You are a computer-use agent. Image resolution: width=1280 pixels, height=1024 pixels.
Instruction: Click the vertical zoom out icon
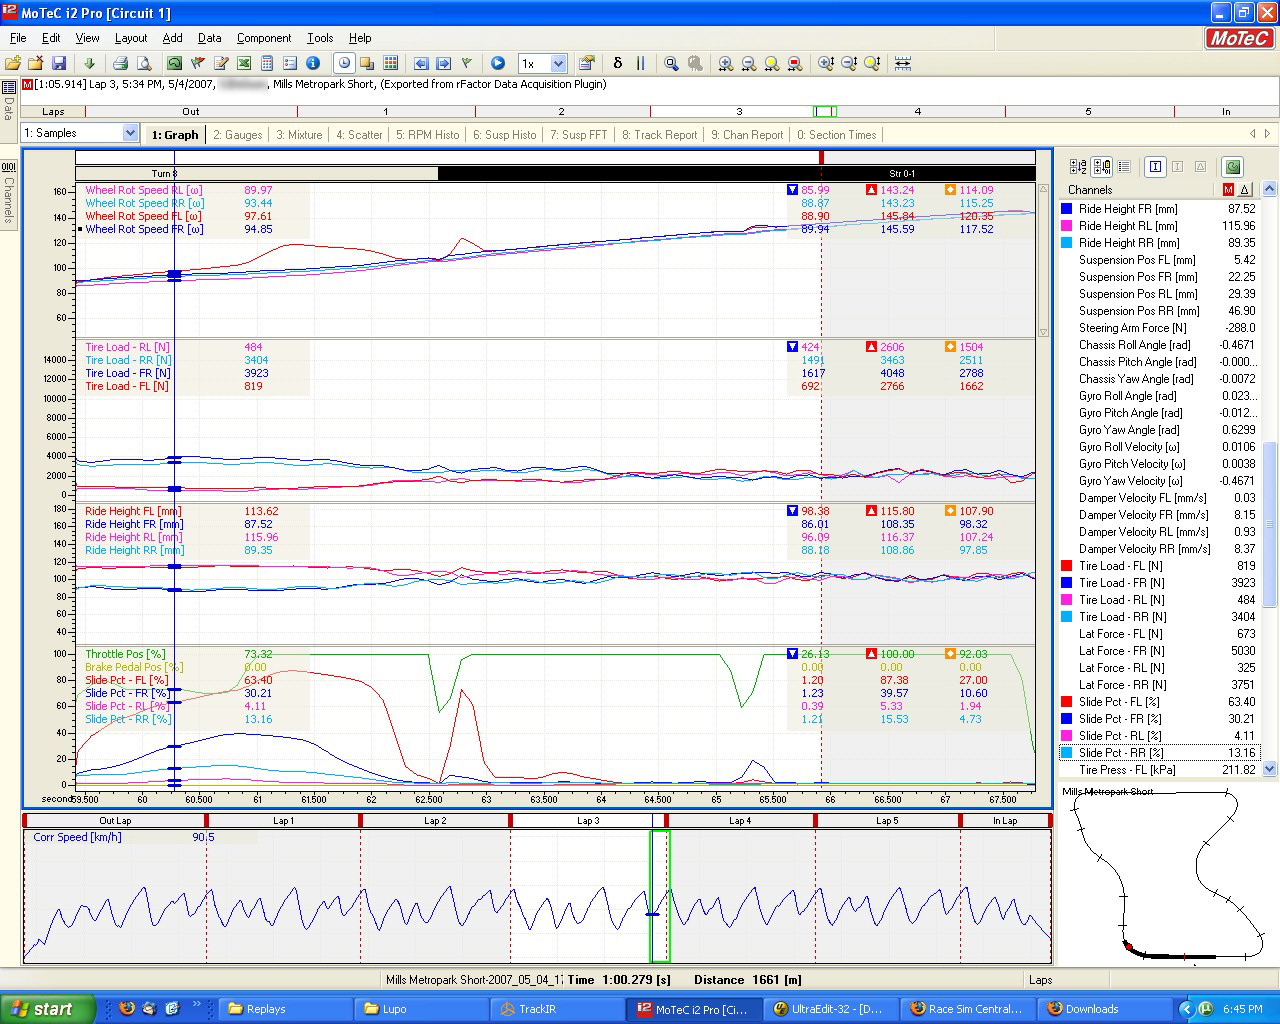pyautogui.click(x=849, y=63)
